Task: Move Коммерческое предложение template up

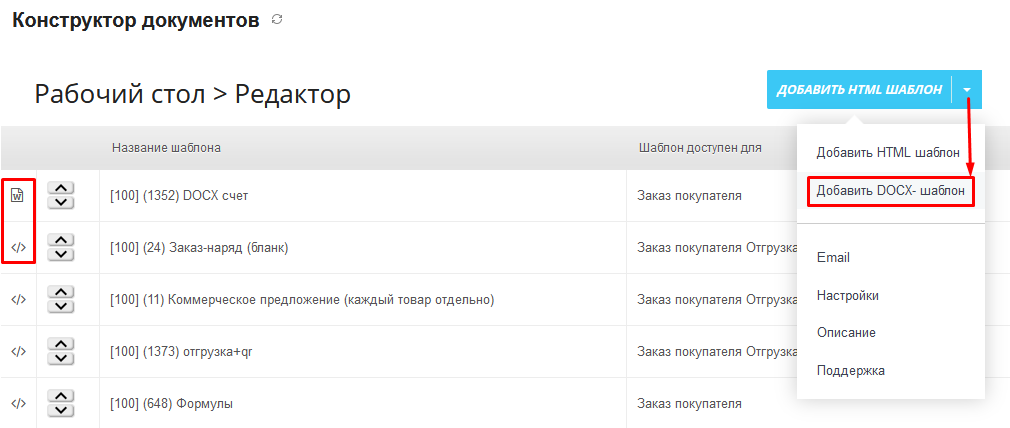Action: 62,292
